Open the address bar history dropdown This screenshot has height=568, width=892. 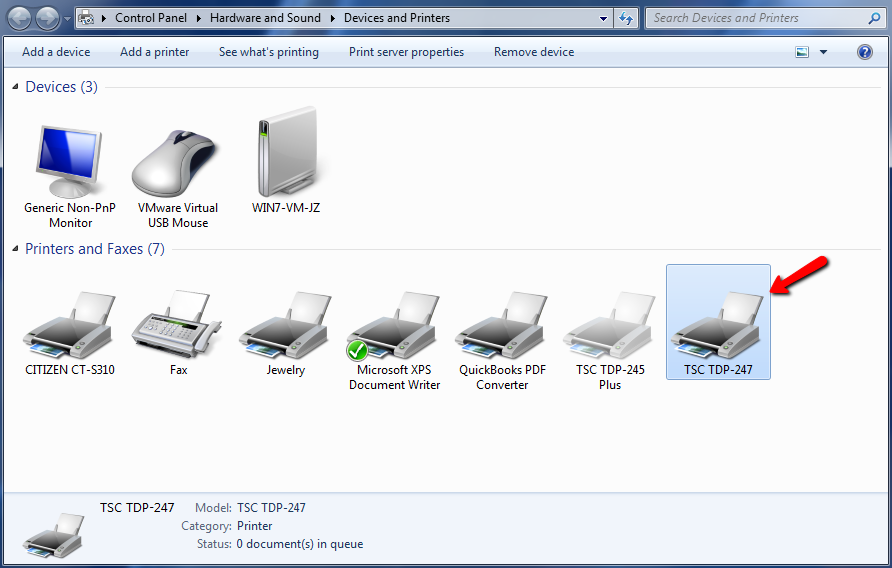(x=604, y=18)
